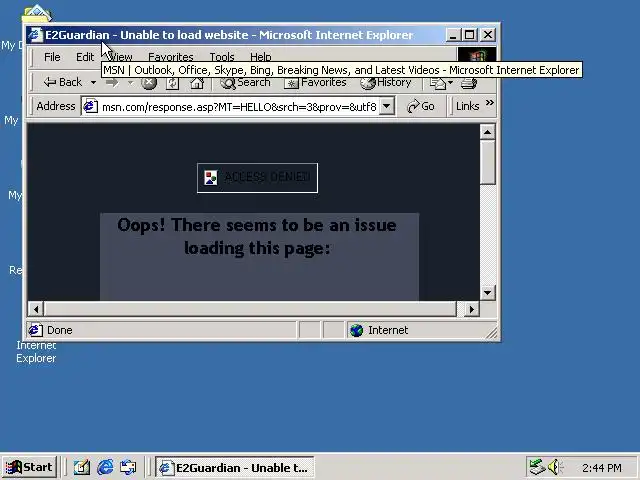Click the Stop loading icon
The width and height of the screenshot is (640, 480).
pos(149,83)
